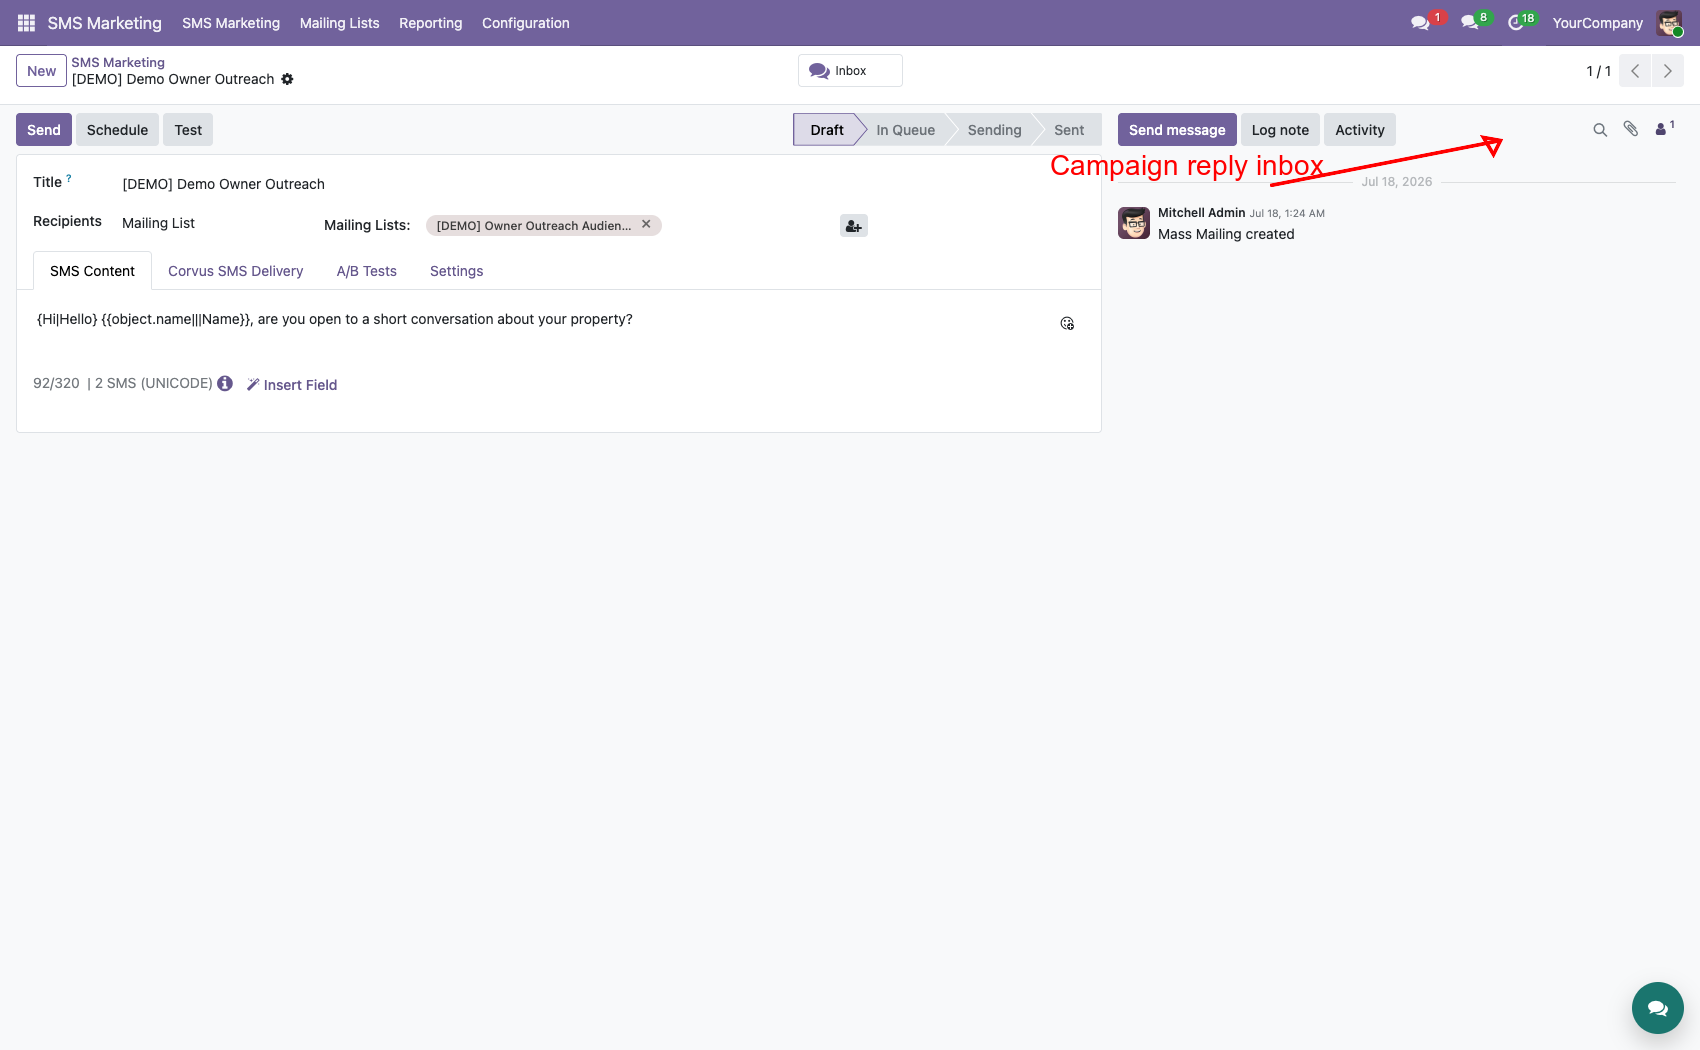Screen dimensions: 1700x1050
Task: Switch to the Corvus SMS Delivery tab
Action: pyautogui.click(x=235, y=271)
